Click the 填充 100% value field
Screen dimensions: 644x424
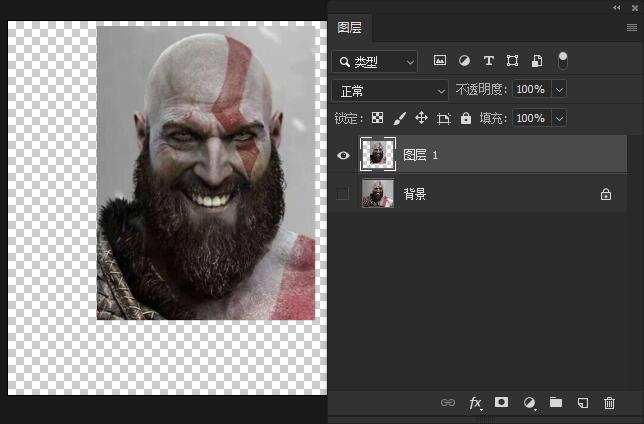point(531,118)
